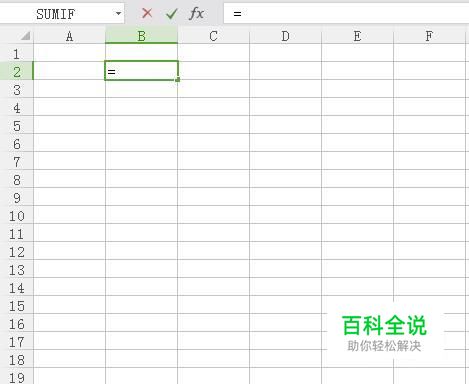Select row 14 header
The height and width of the screenshot is (384, 469).
pyautogui.click(x=17, y=287)
